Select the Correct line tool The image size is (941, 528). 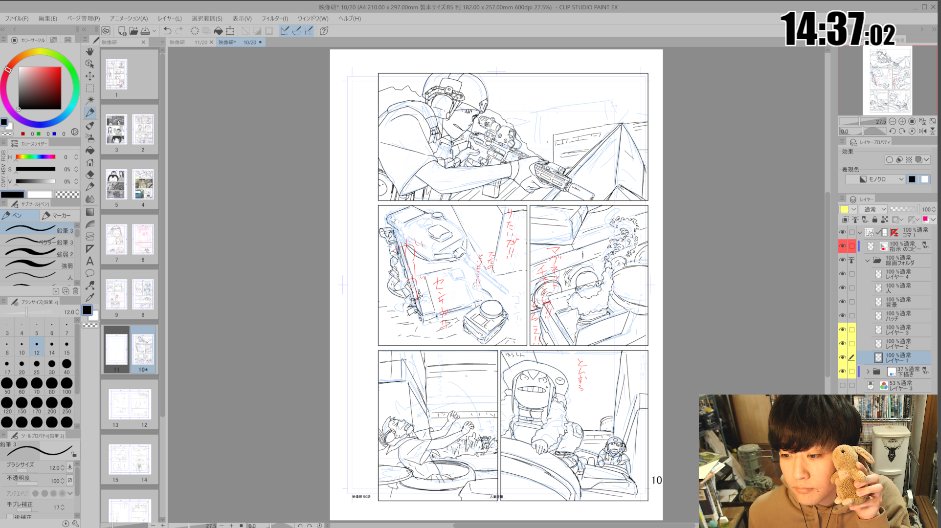coord(90,286)
